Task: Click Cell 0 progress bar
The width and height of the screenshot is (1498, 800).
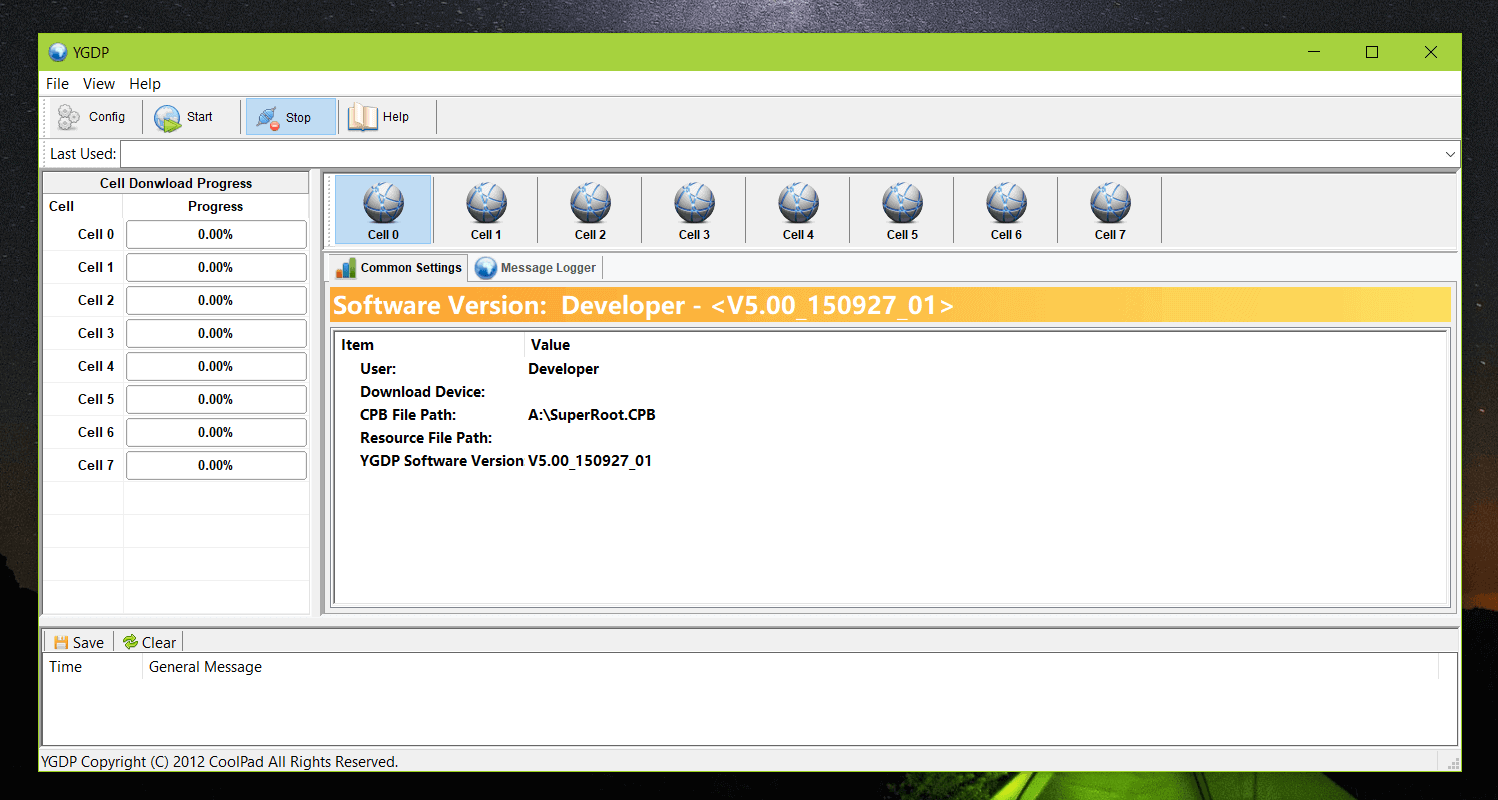Action: [x=216, y=234]
